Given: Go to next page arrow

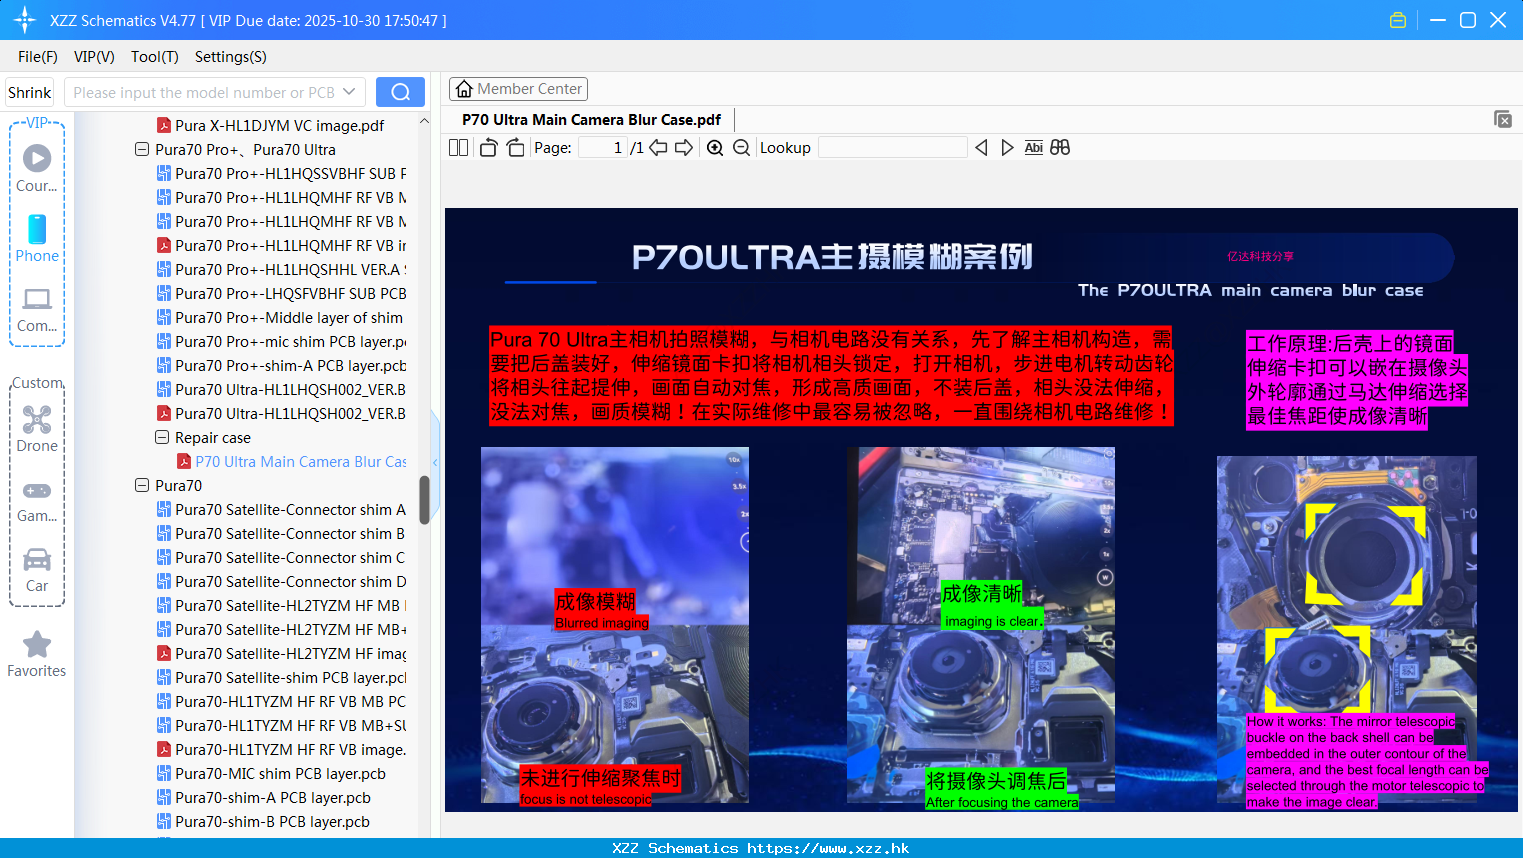Looking at the screenshot, I should [684, 148].
